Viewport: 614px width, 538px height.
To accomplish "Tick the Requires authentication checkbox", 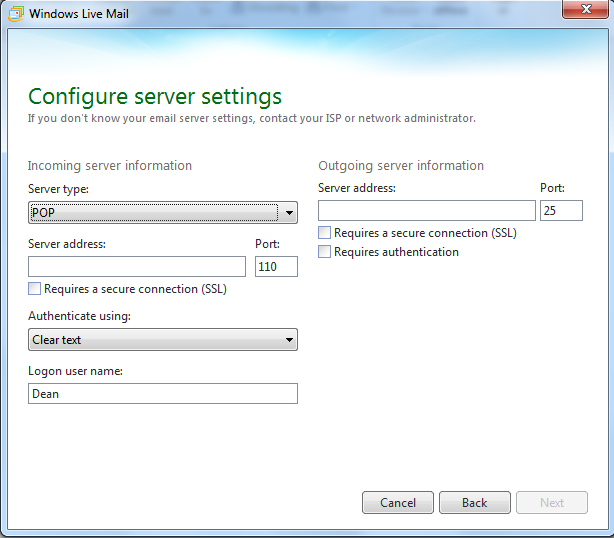I will (x=324, y=251).
